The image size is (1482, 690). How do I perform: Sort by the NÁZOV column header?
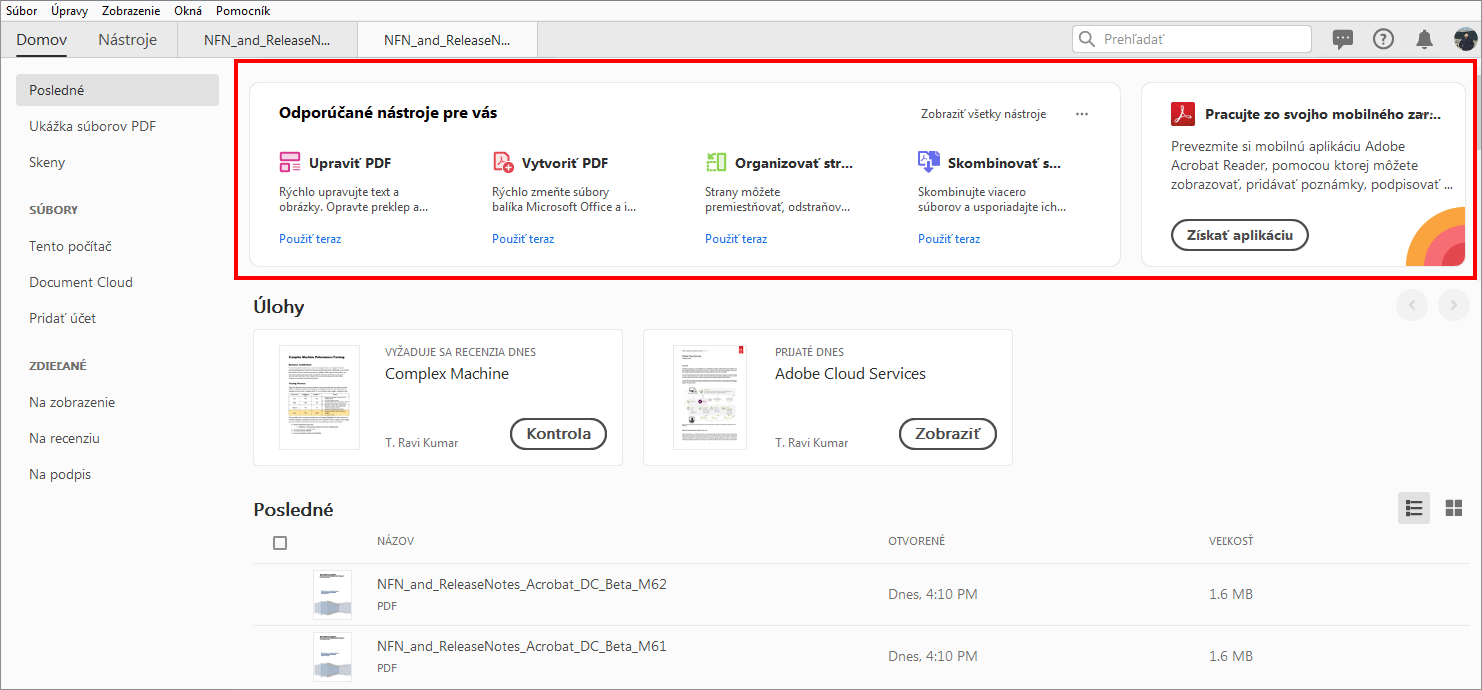click(396, 541)
